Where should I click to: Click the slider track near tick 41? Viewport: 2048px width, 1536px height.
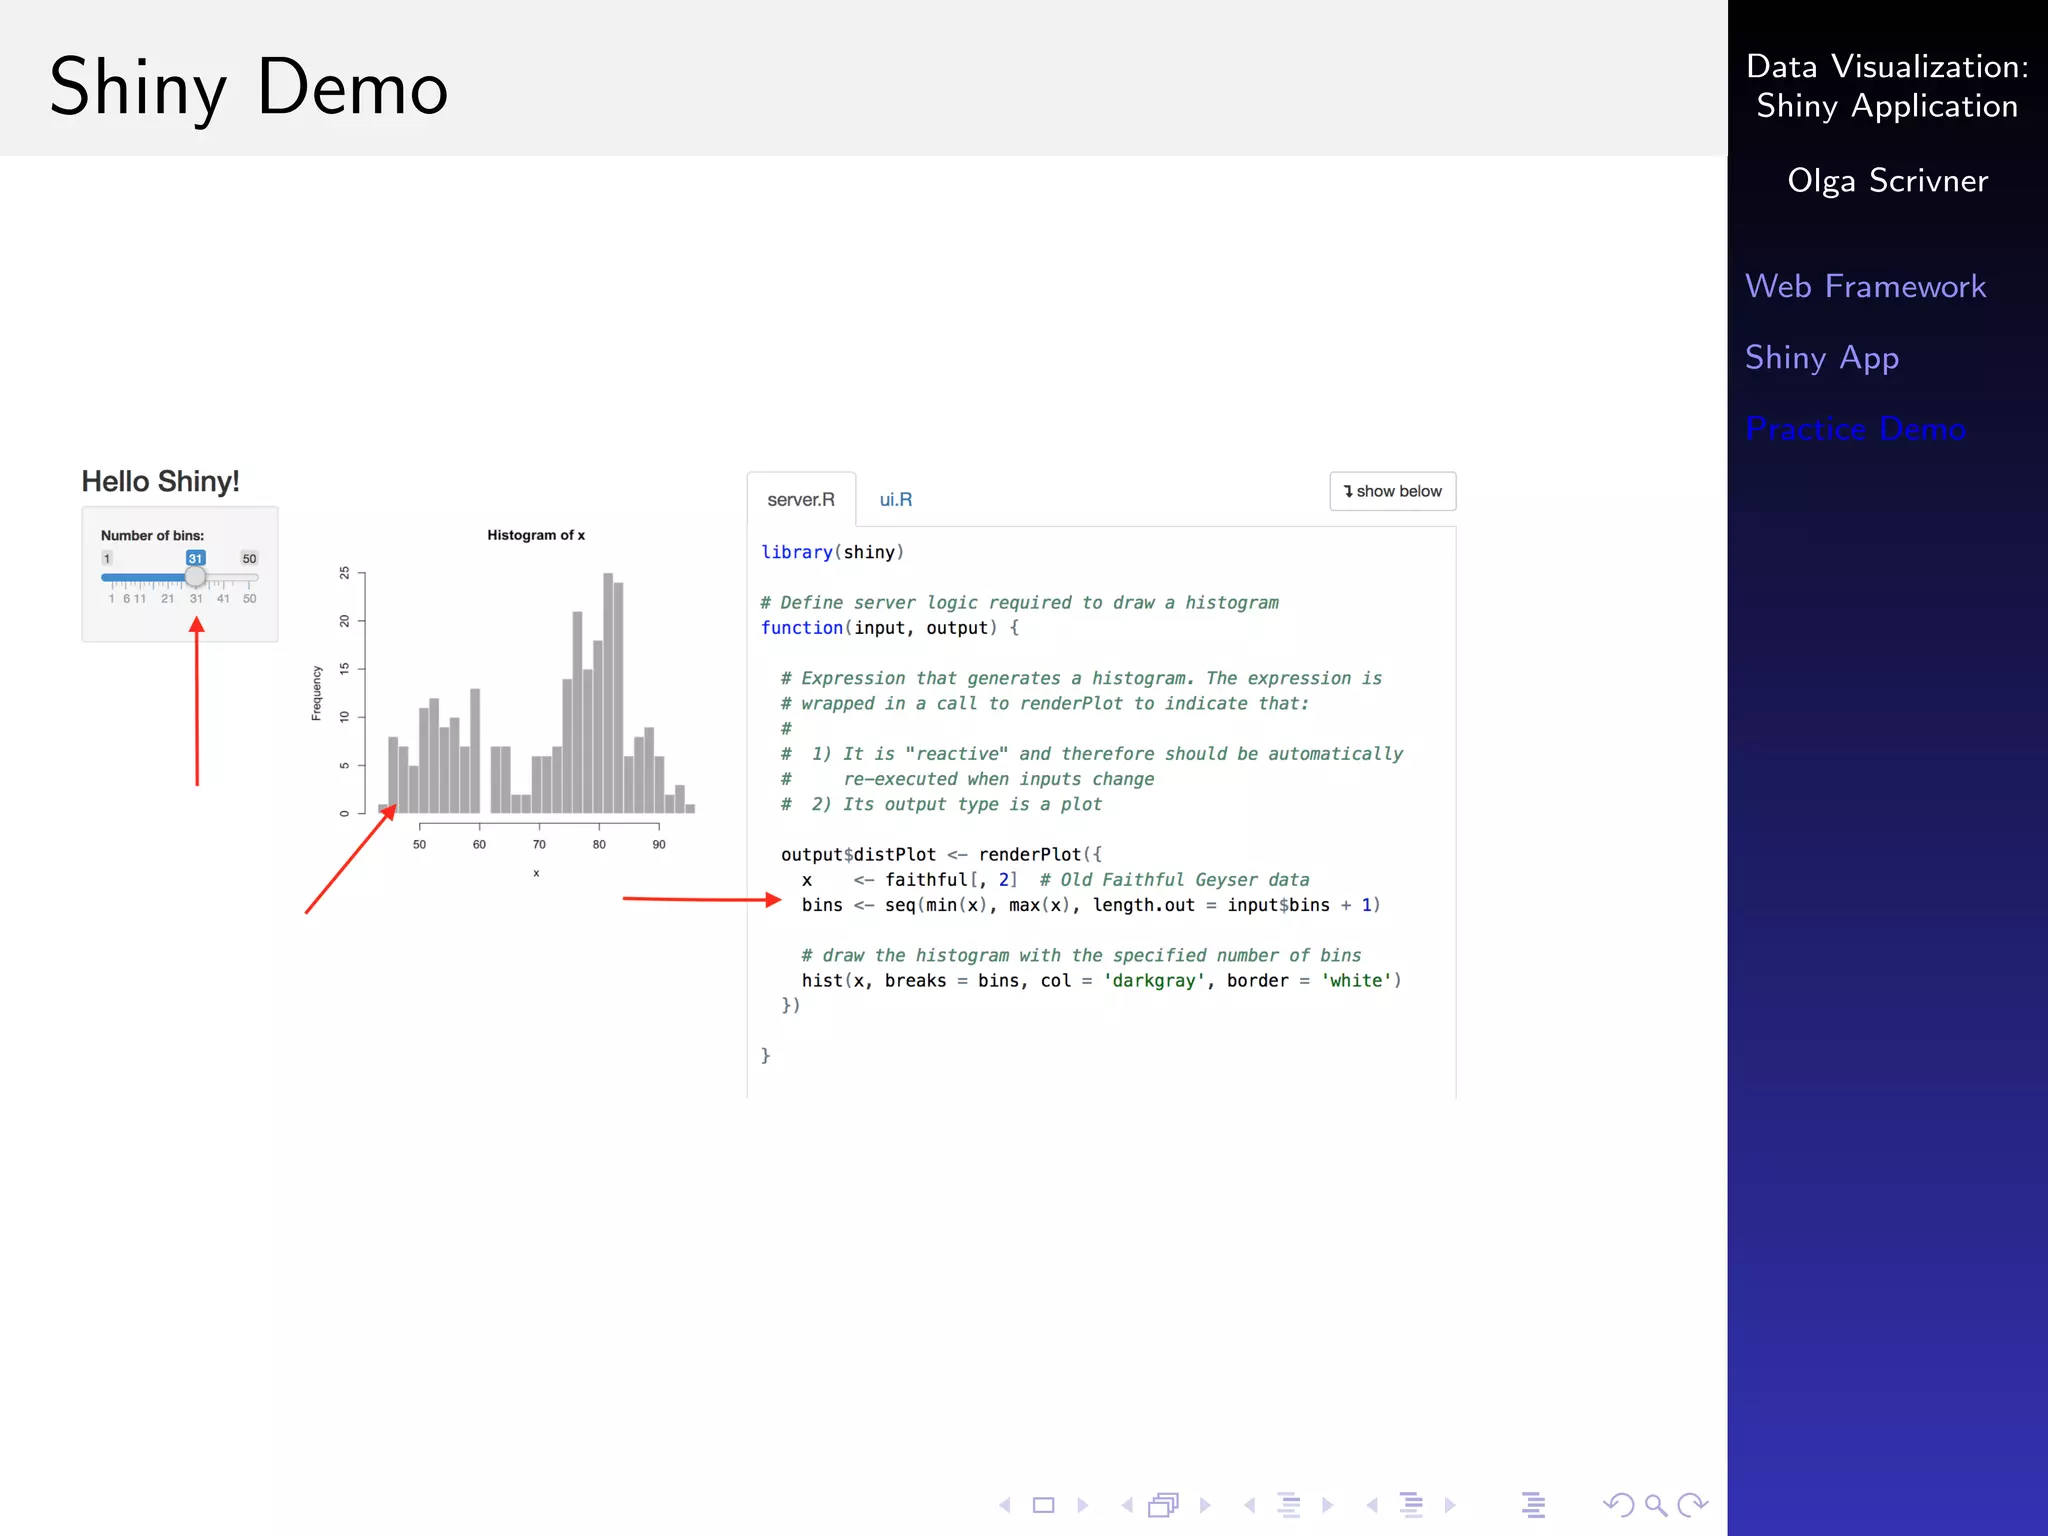click(x=223, y=577)
